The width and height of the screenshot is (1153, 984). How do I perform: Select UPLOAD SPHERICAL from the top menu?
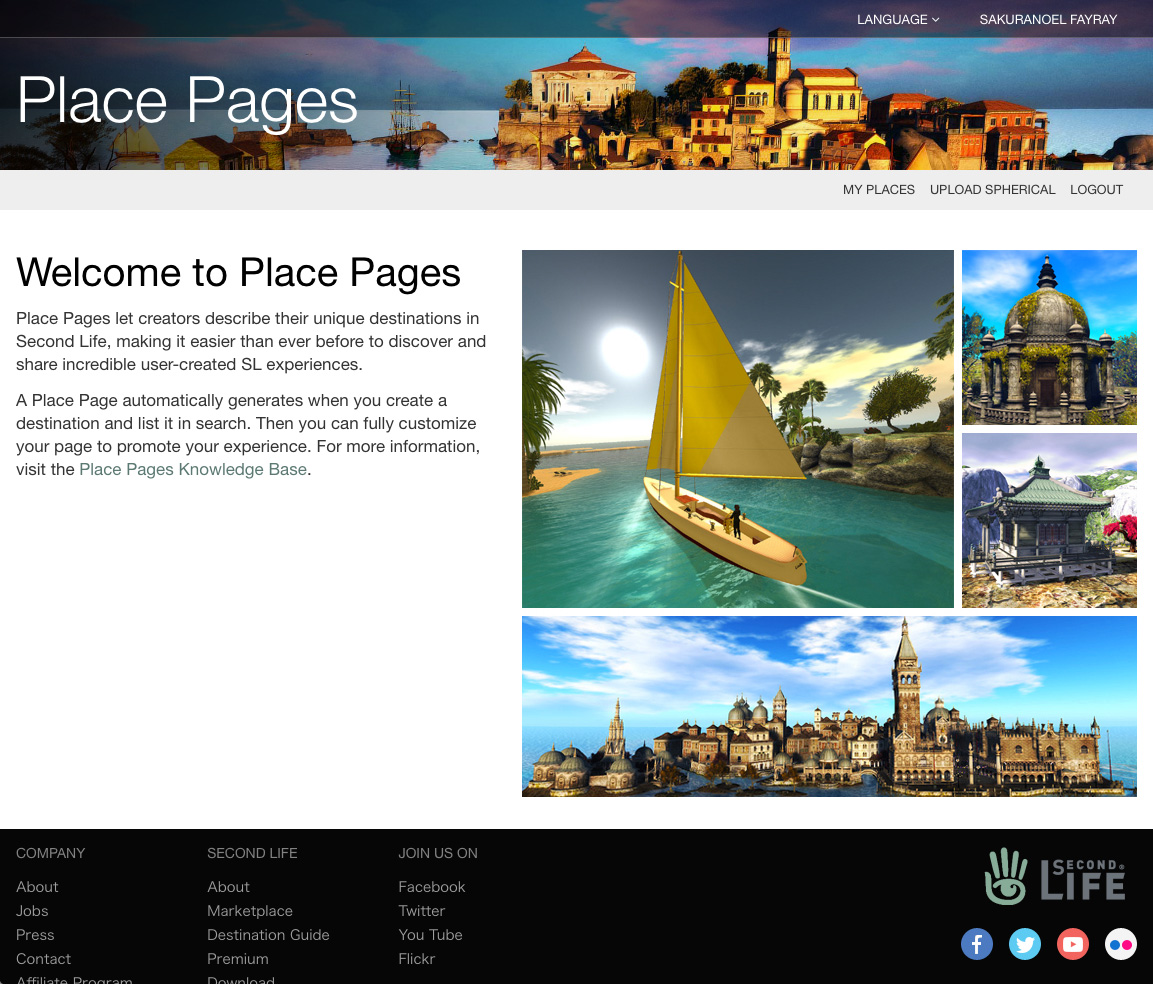tap(993, 190)
